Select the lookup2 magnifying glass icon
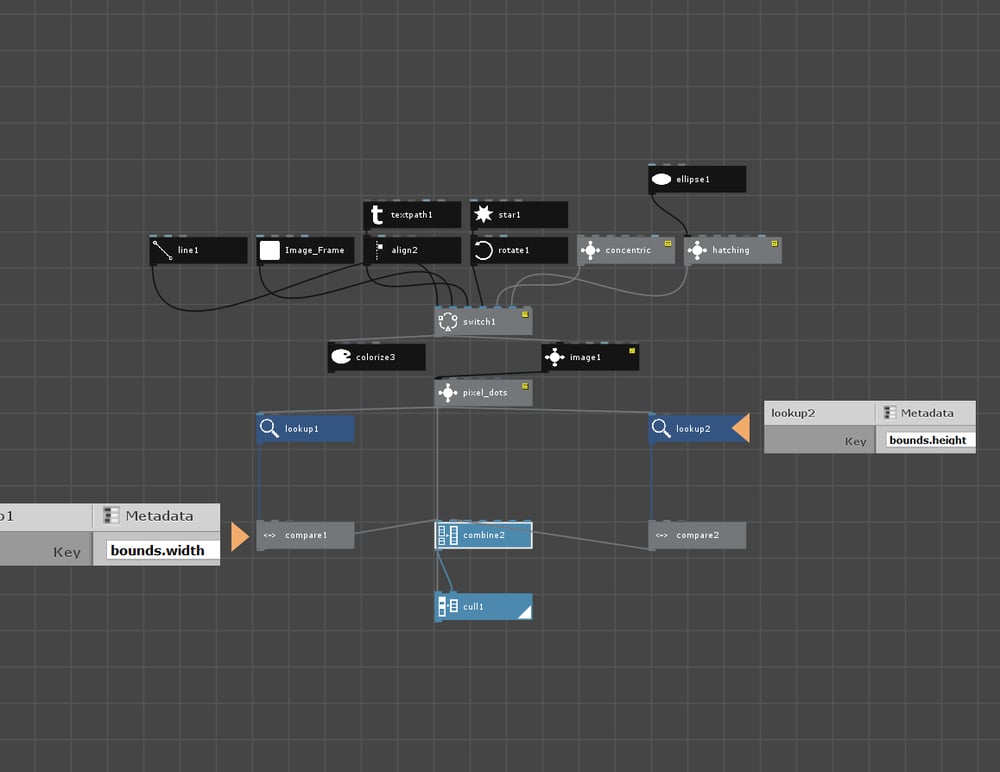Image resolution: width=1000 pixels, height=772 pixels. 661,429
